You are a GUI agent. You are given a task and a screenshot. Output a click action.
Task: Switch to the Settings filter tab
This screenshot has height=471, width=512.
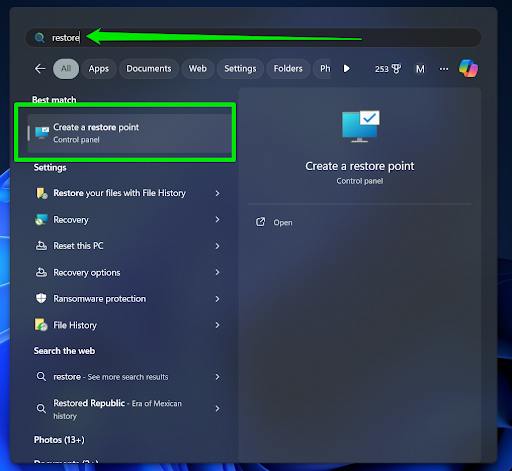(240, 69)
